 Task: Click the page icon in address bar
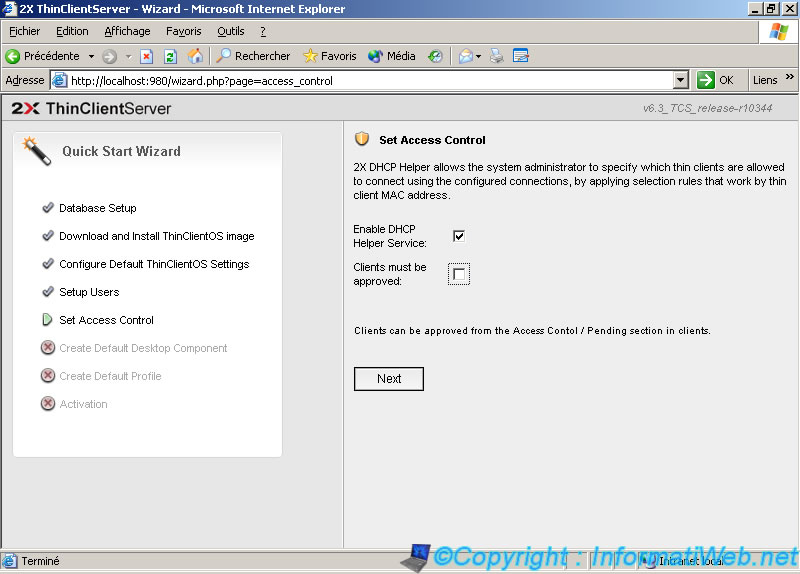pyautogui.click(x=60, y=80)
